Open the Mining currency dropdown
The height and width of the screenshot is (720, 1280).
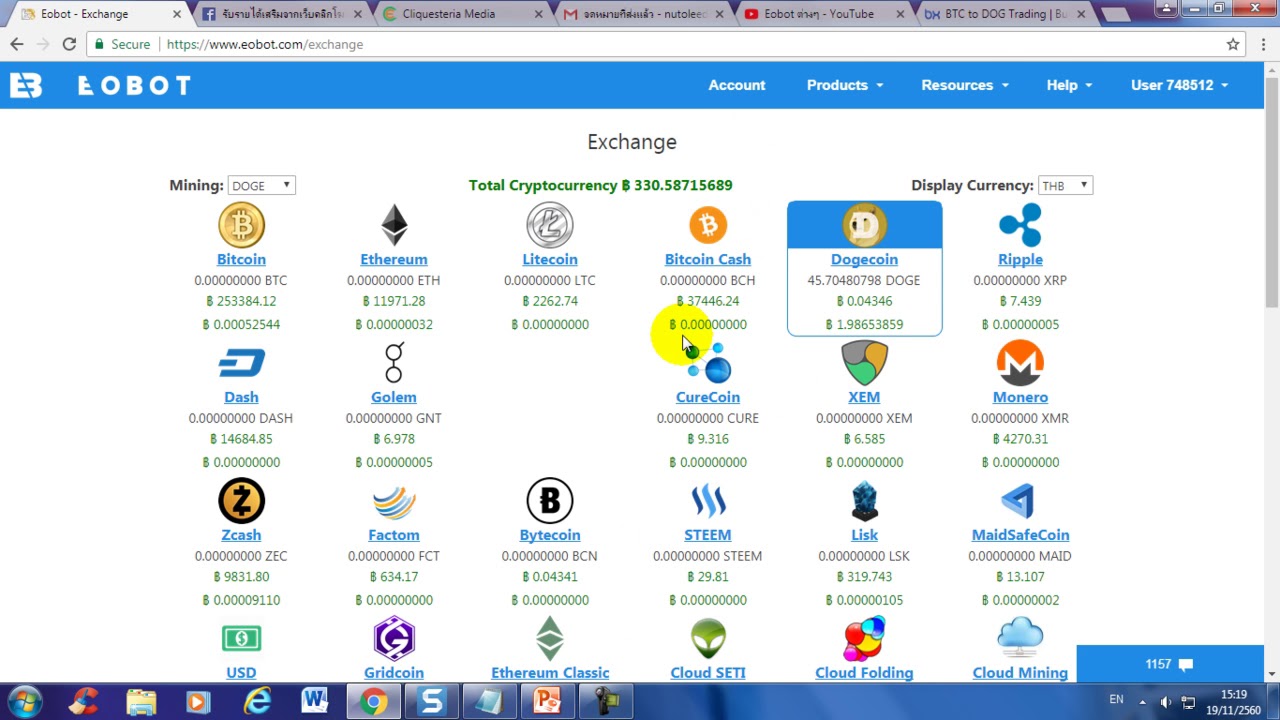(x=261, y=185)
